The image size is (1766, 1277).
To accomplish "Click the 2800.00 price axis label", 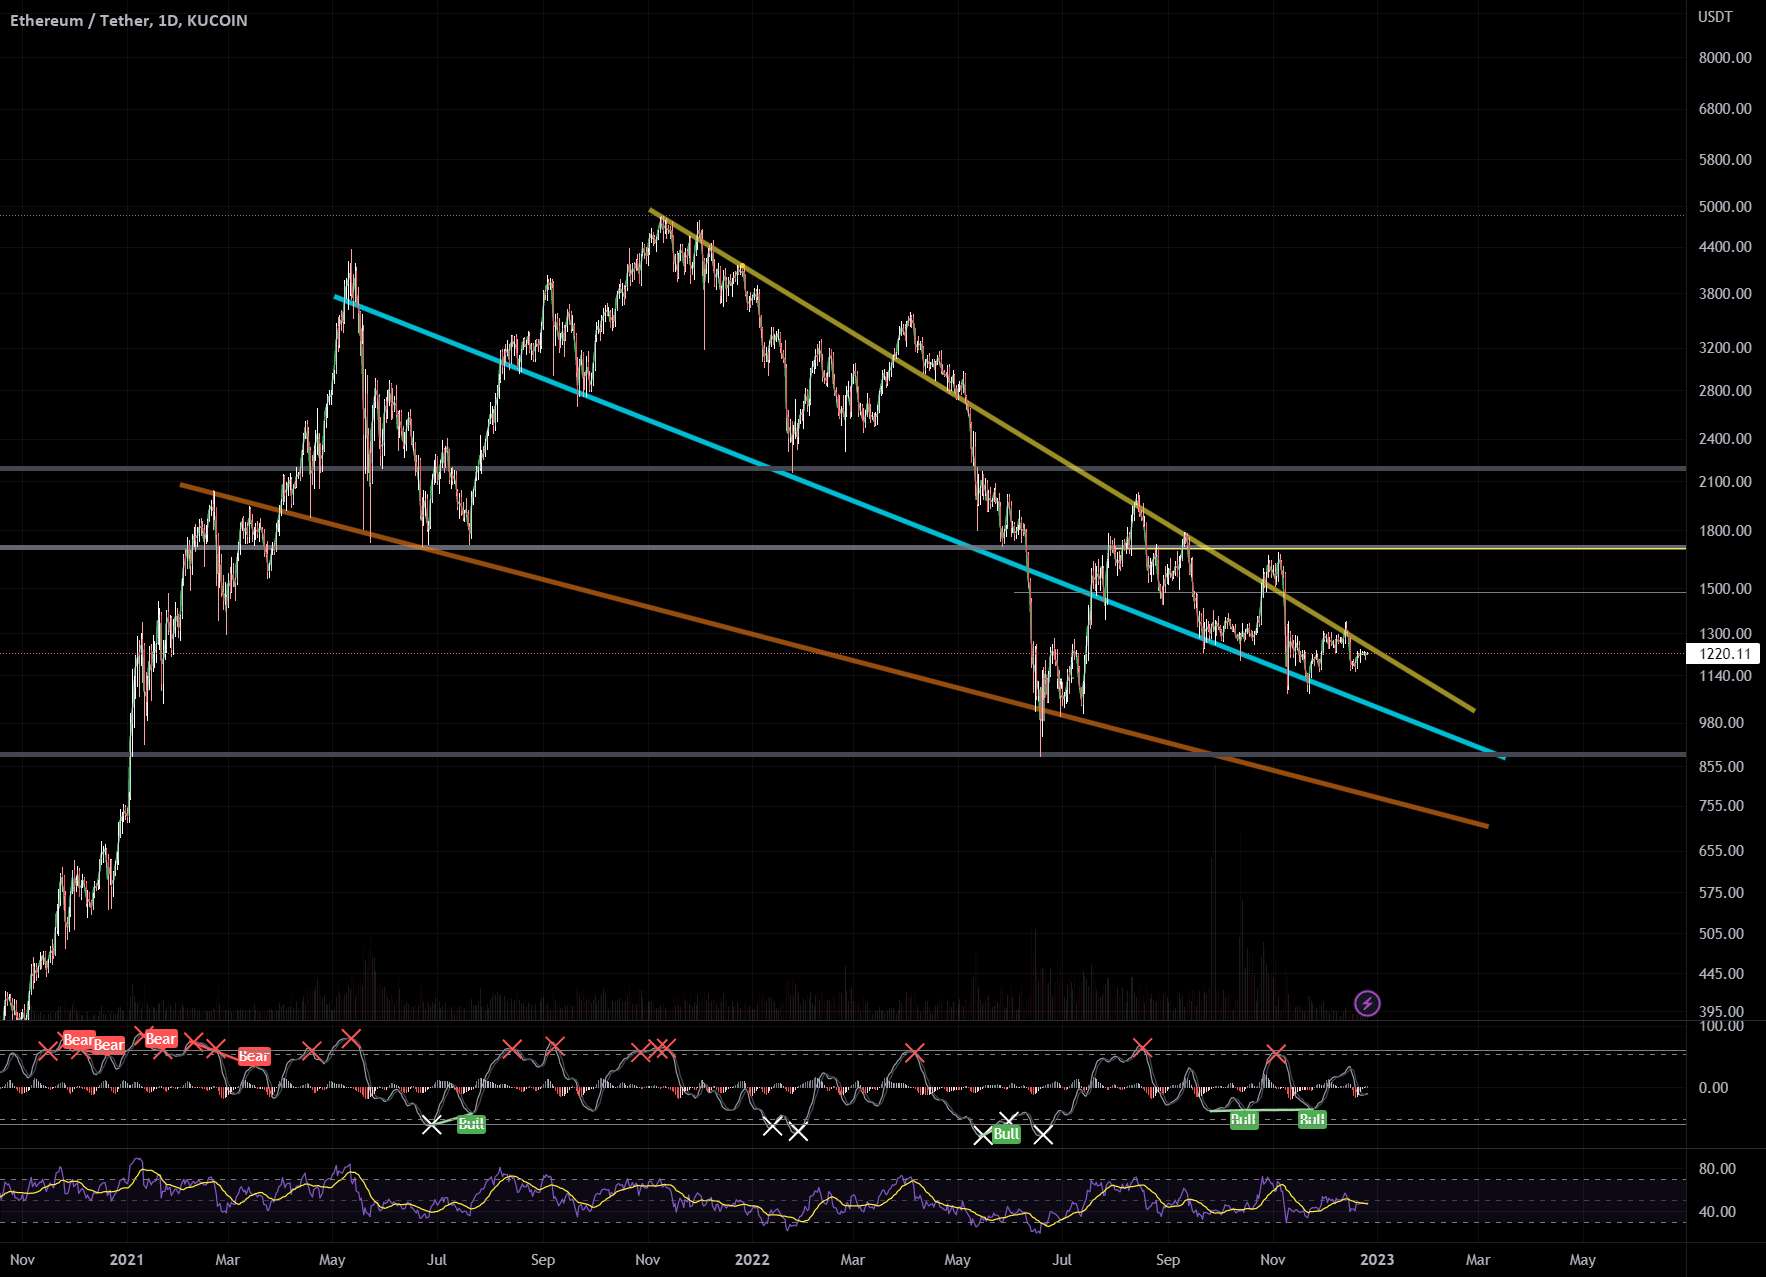I will click(1725, 391).
